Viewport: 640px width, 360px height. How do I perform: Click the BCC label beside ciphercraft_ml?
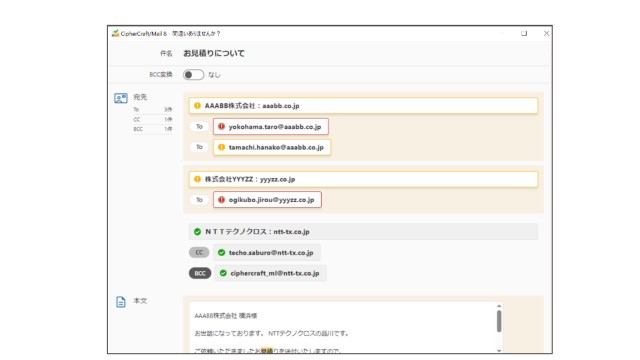tap(200, 273)
